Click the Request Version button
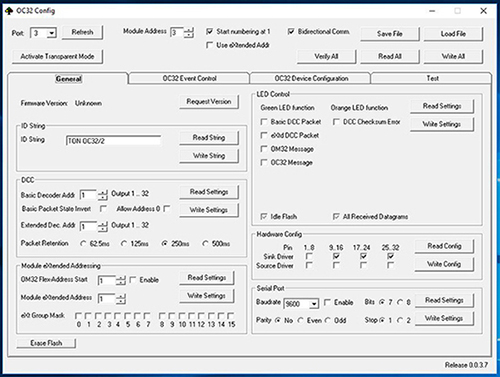The height and width of the screenshot is (377, 500). click(209, 101)
